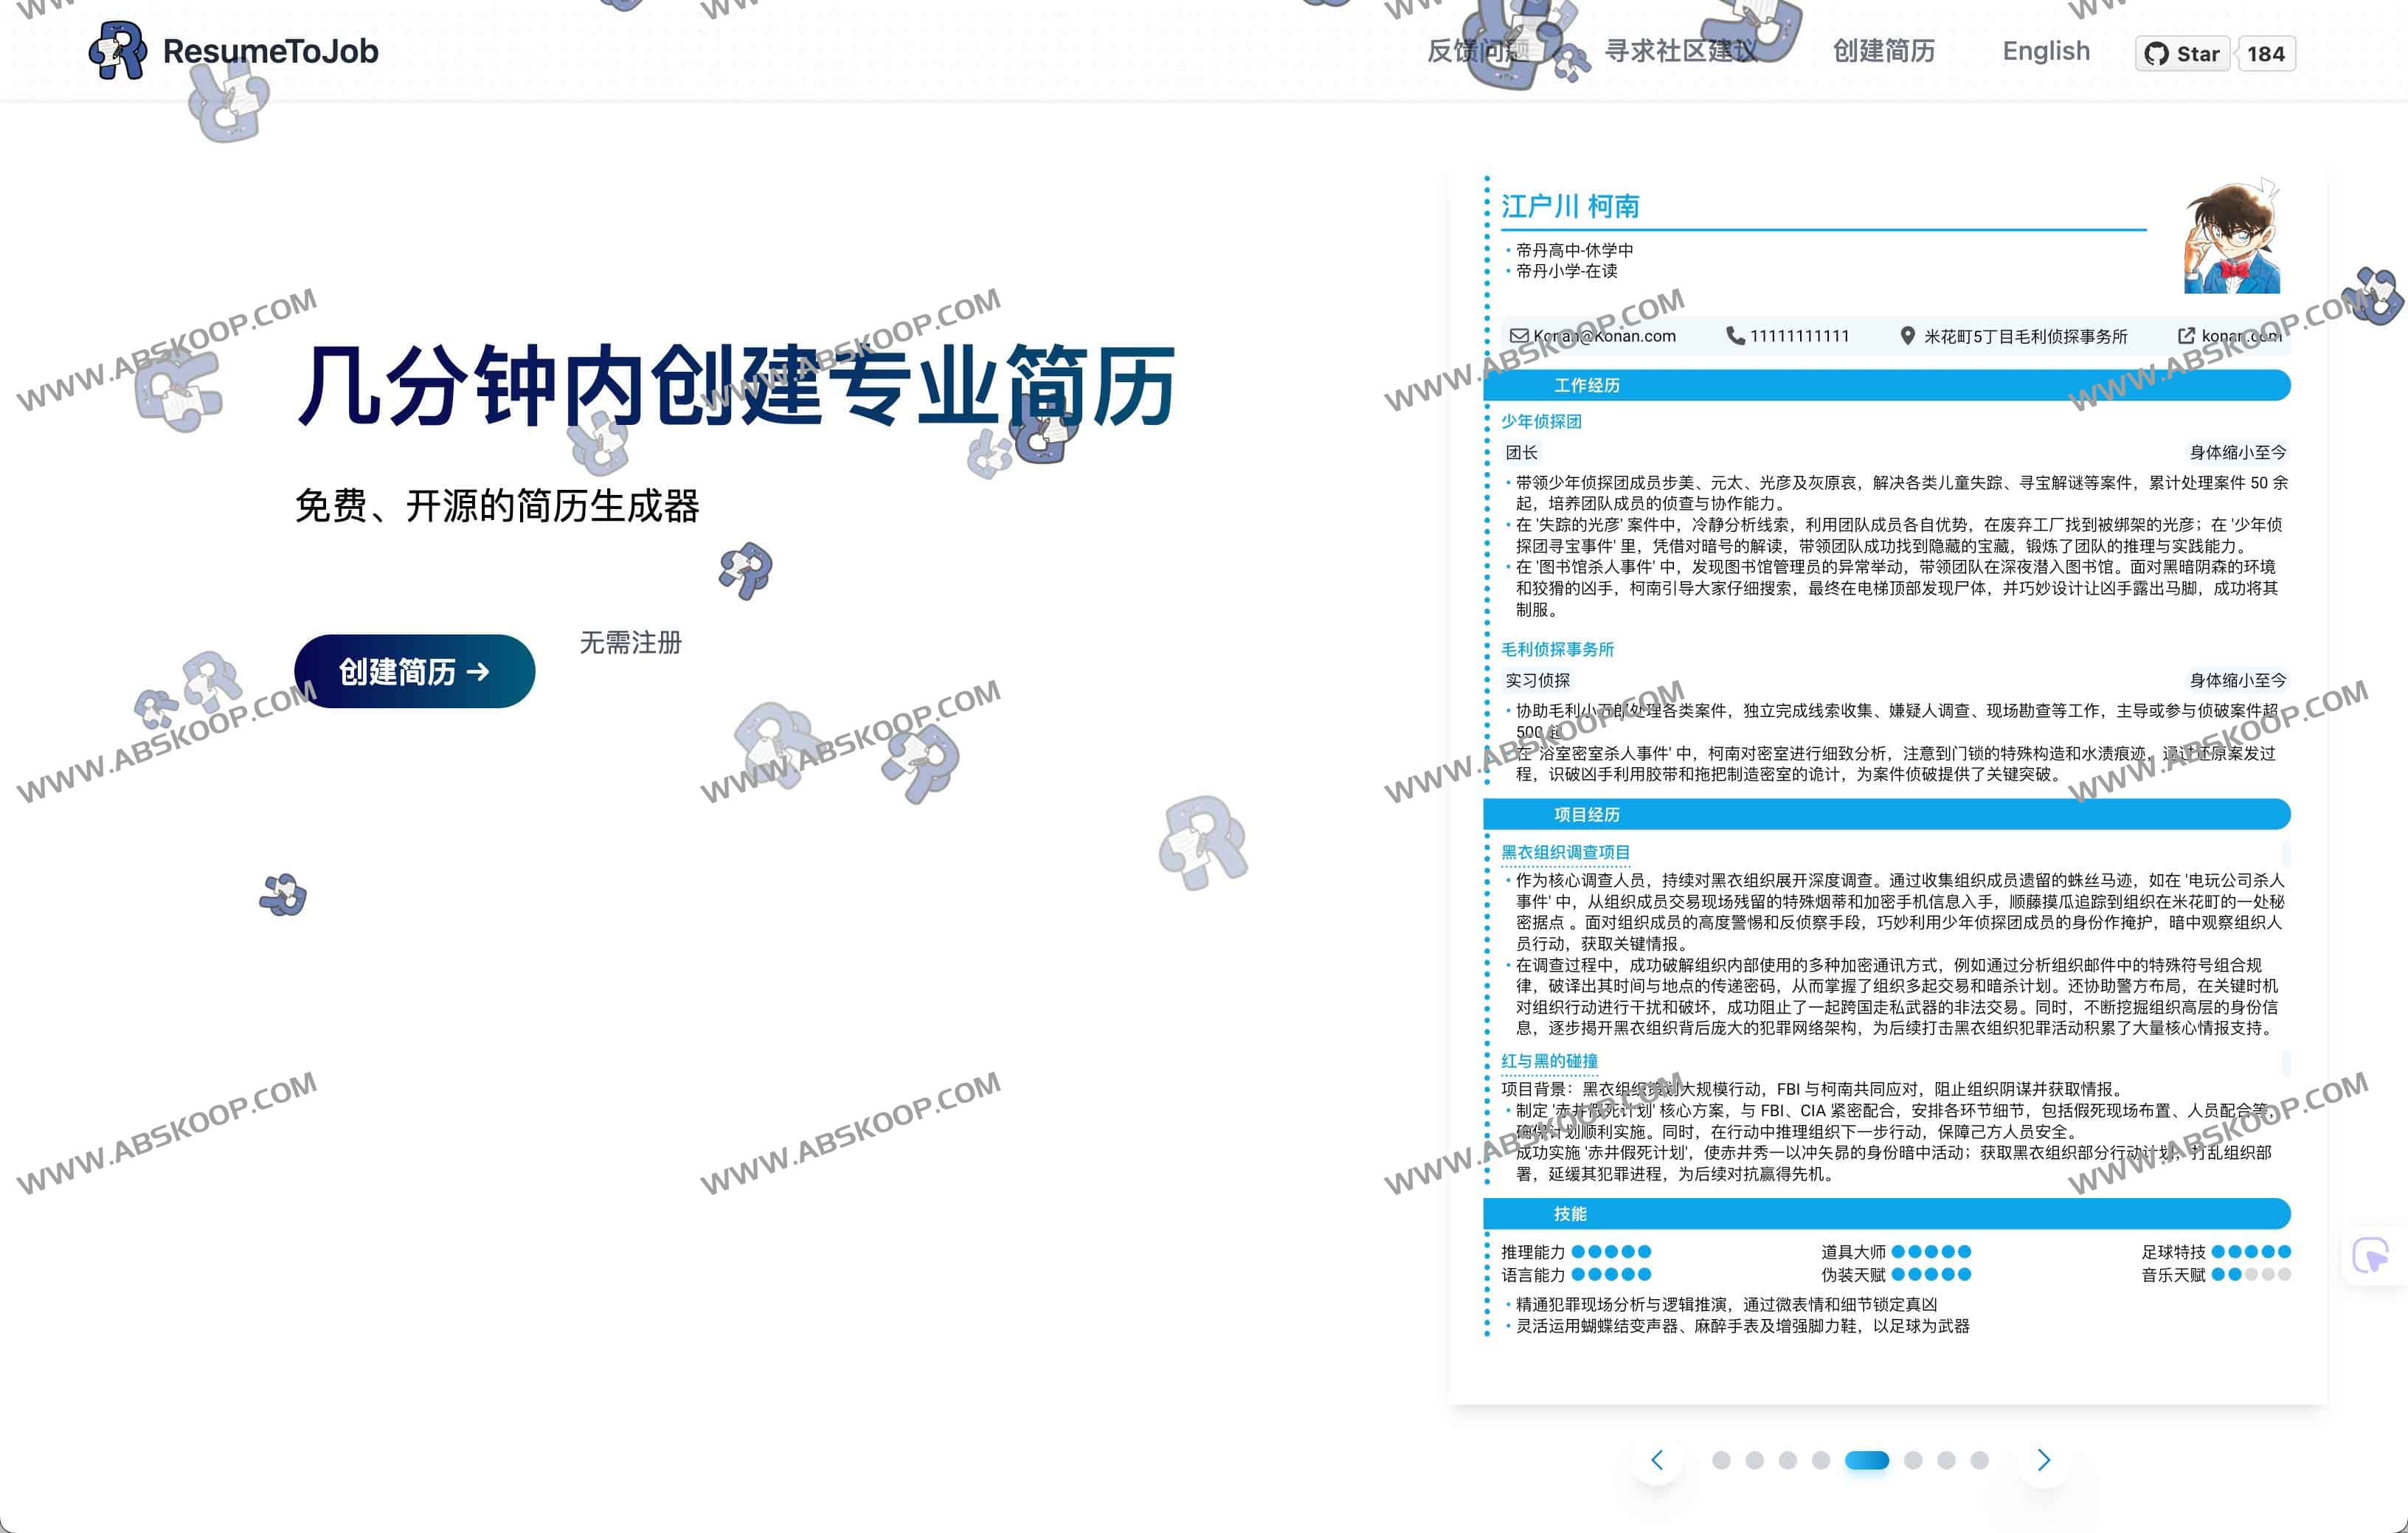Click the phone icon beside 11111111111
This screenshot has height=1533, width=2408.
click(1736, 336)
